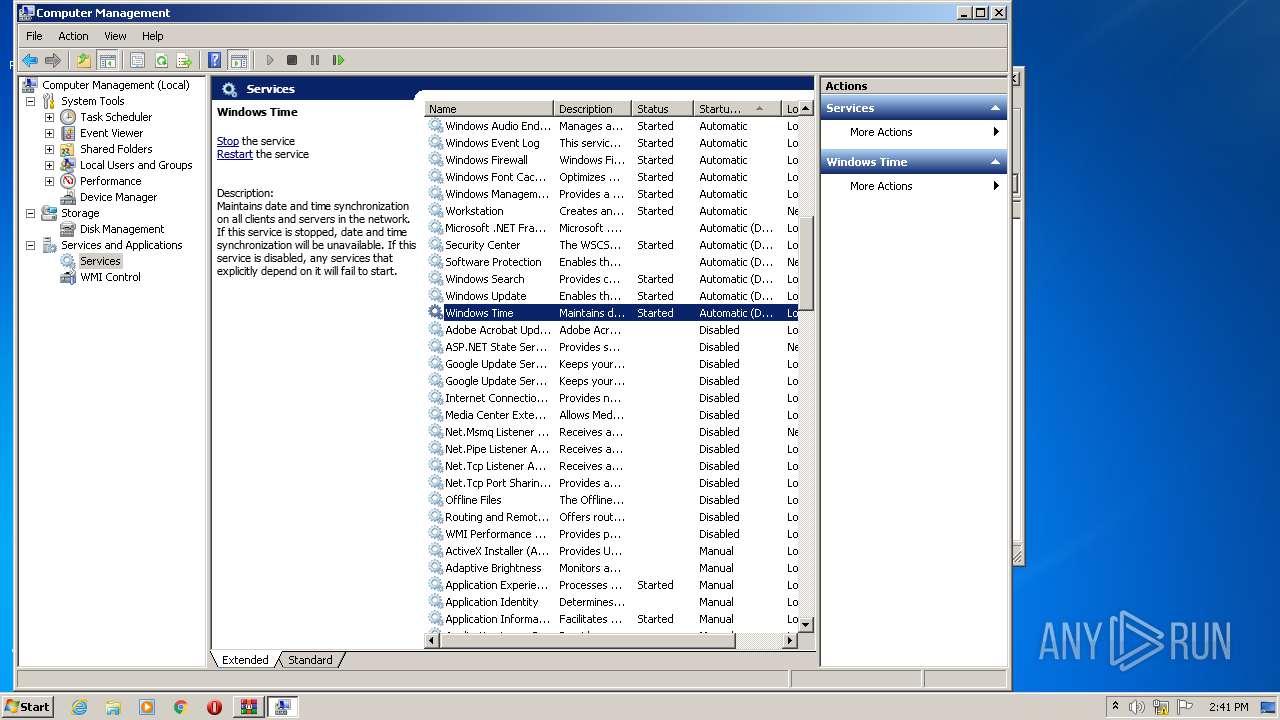The height and width of the screenshot is (720, 1280).
Task: Click the horizontal scrollbar thumb in services list
Action: 587,640
